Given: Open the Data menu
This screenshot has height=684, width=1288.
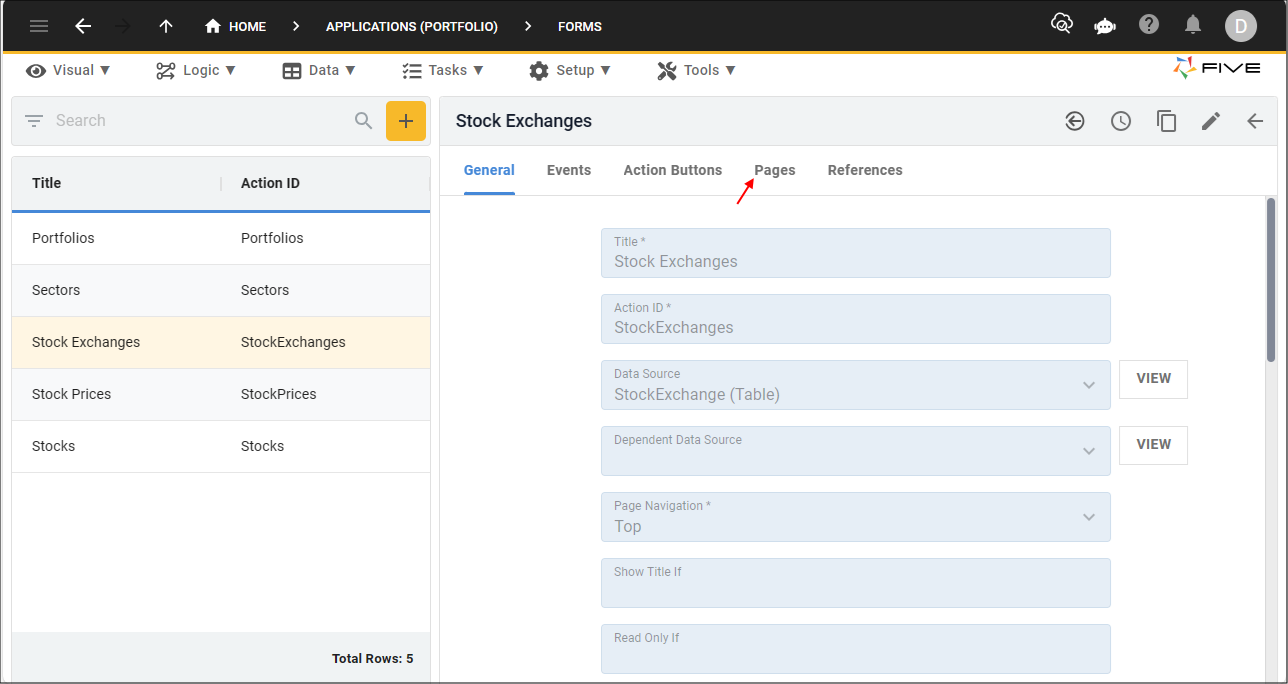Looking at the screenshot, I should pyautogui.click(x=319, y=70).
